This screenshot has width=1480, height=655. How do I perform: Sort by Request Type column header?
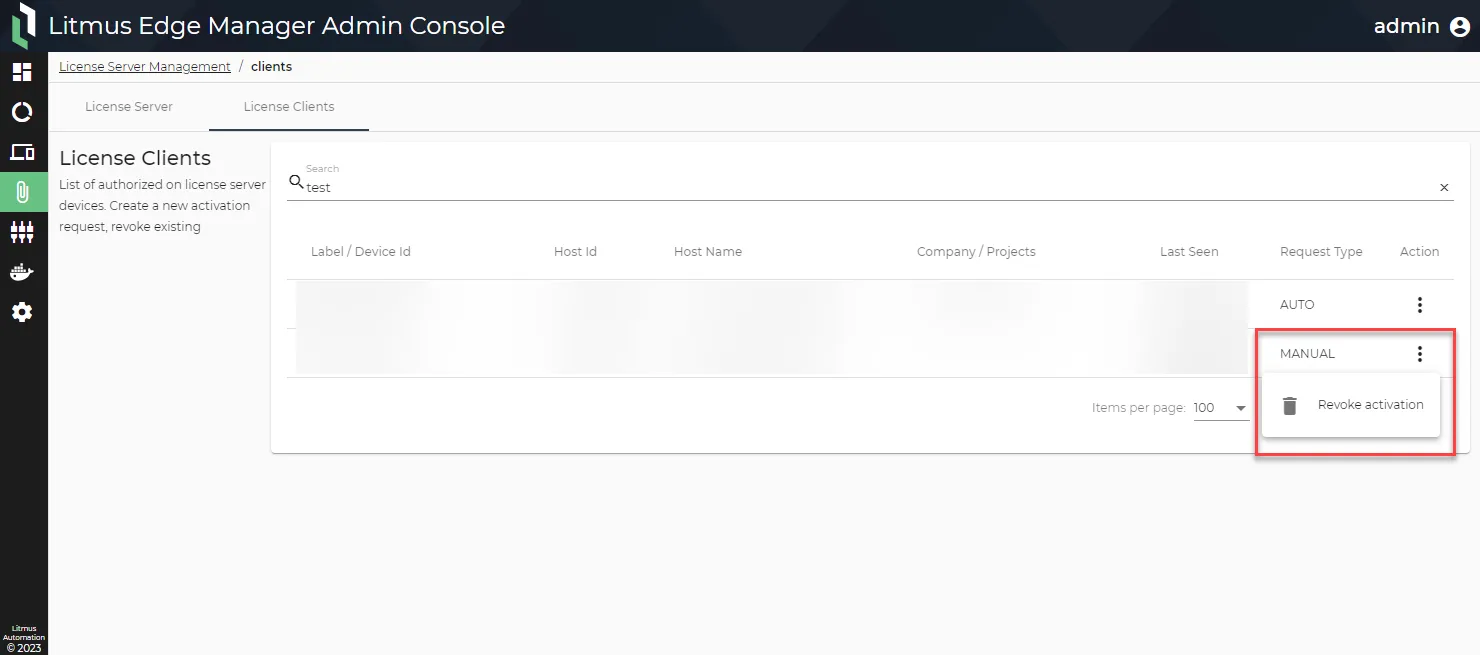tap(1321, 252)
